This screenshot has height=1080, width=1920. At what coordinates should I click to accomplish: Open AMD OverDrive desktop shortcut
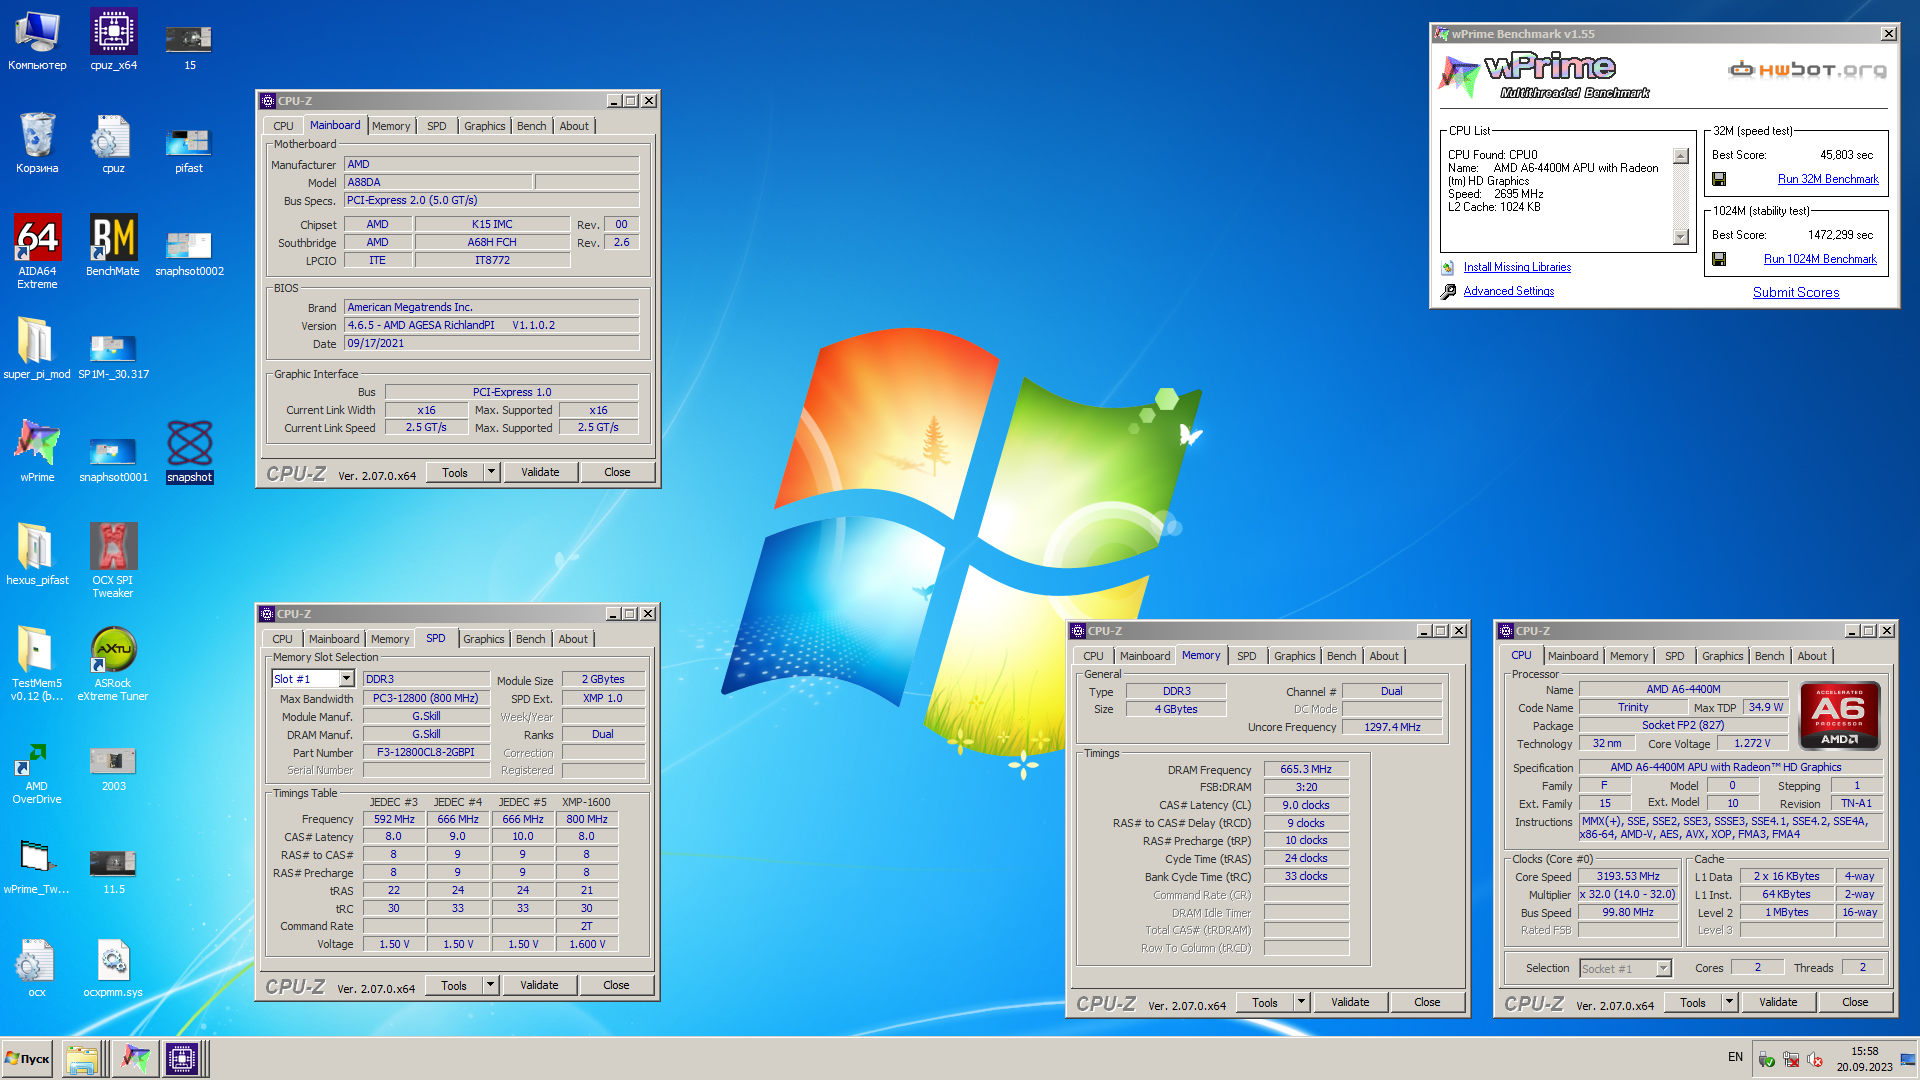point(37,773)
